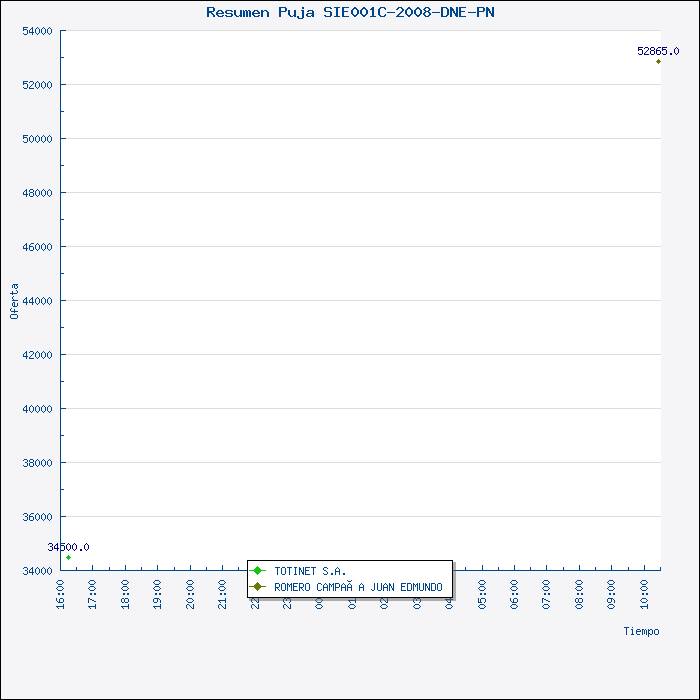The width and height of the screenshot is (700, 700).
Task: Click the Tiempo x-axis label
Action: (641, 631)
